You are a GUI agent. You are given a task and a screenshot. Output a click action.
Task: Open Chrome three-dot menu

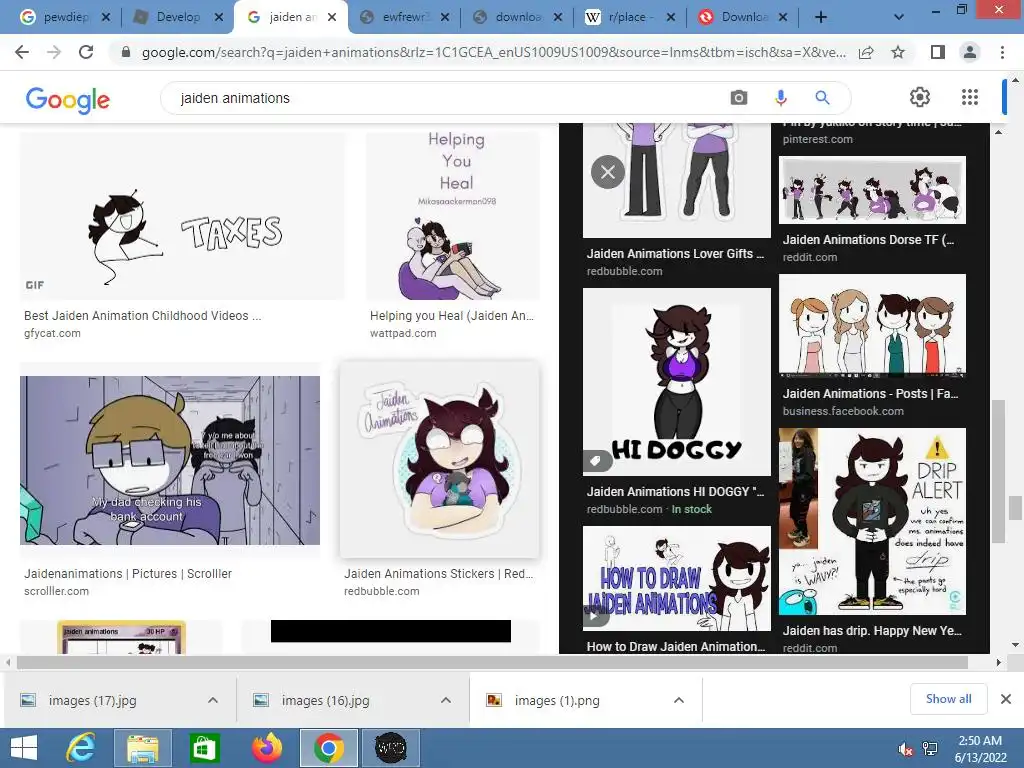pos(1002,52)
